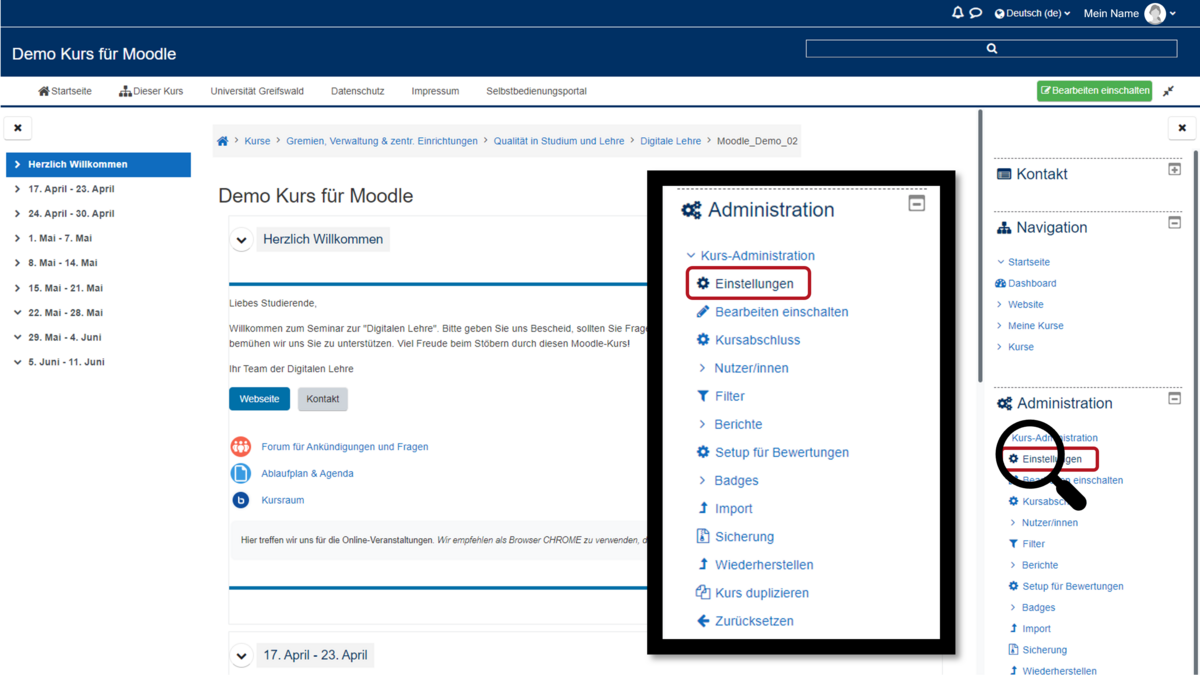This screenshot has width=1200, height=675.
Task: Click the user avatar picture
Action: (x=1155, y=13)
